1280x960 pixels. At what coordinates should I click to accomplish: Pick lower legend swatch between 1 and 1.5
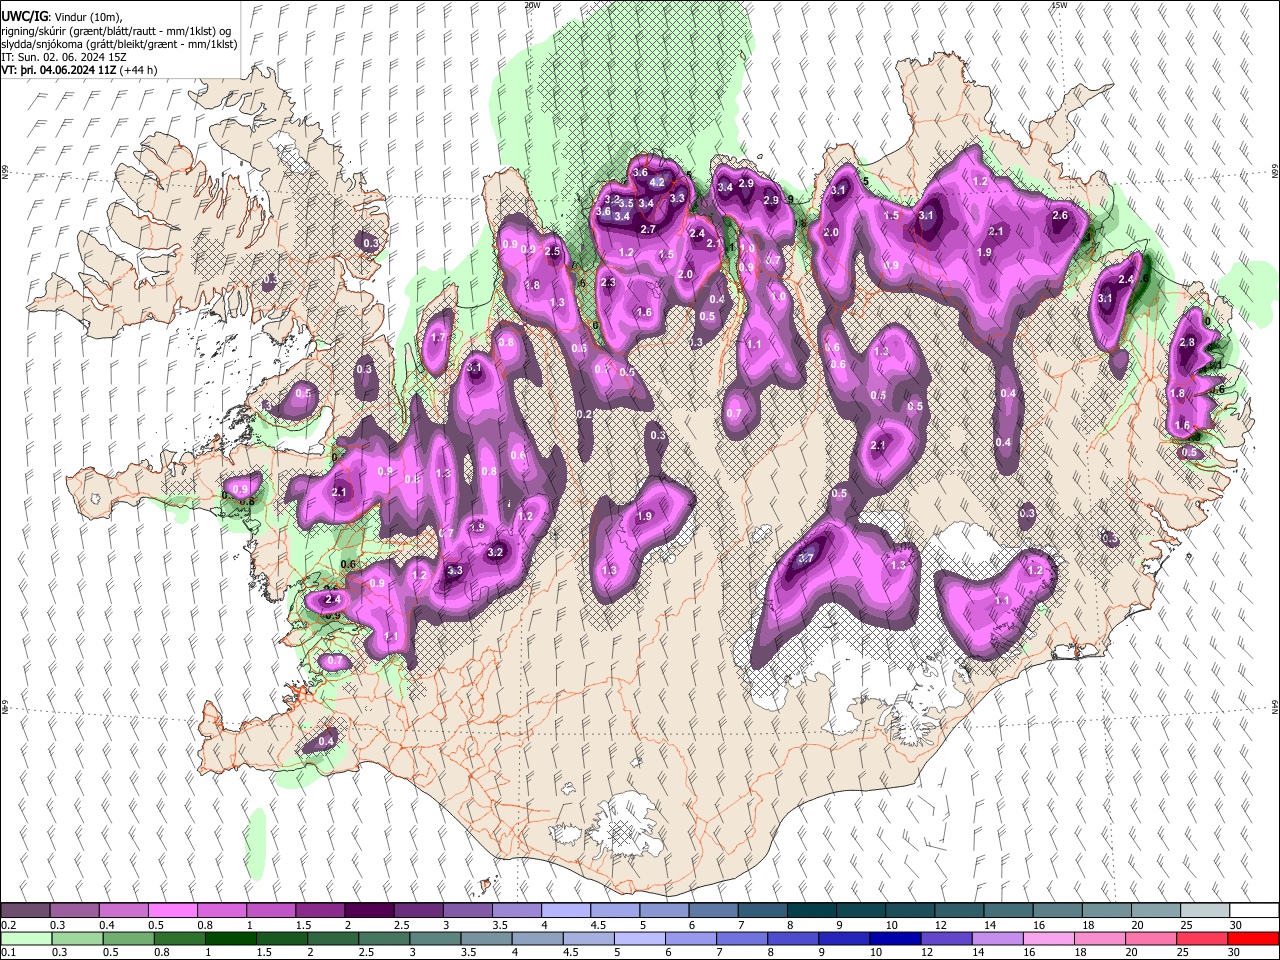pos(231,939)
